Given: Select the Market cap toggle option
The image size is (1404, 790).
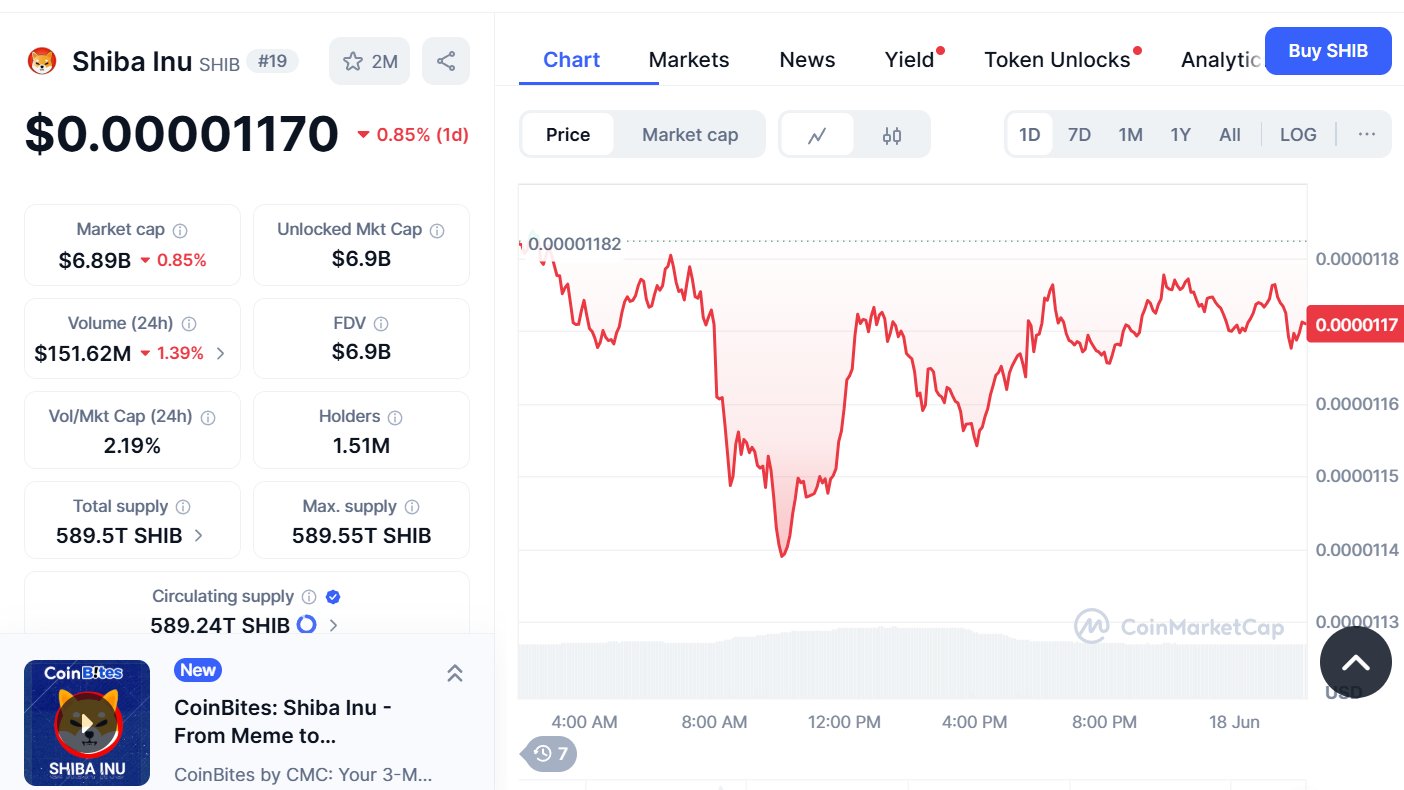Looking at the screenshot, I should [x=690, y=135].
